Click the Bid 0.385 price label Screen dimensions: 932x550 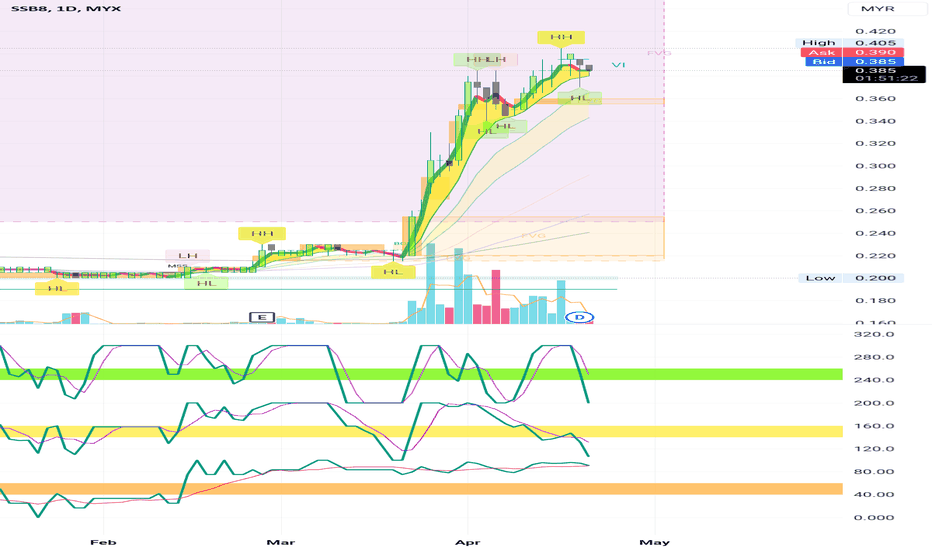click(x=855, y=61)
